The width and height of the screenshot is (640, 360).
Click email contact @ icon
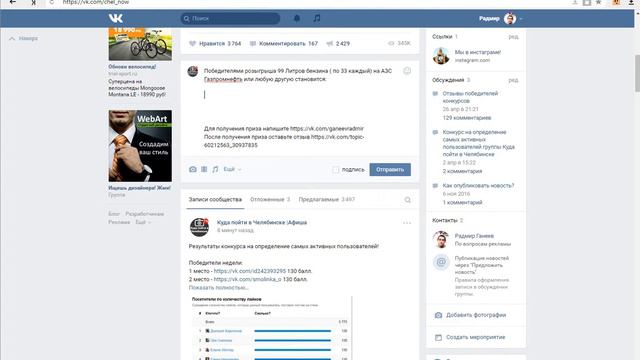441,262
